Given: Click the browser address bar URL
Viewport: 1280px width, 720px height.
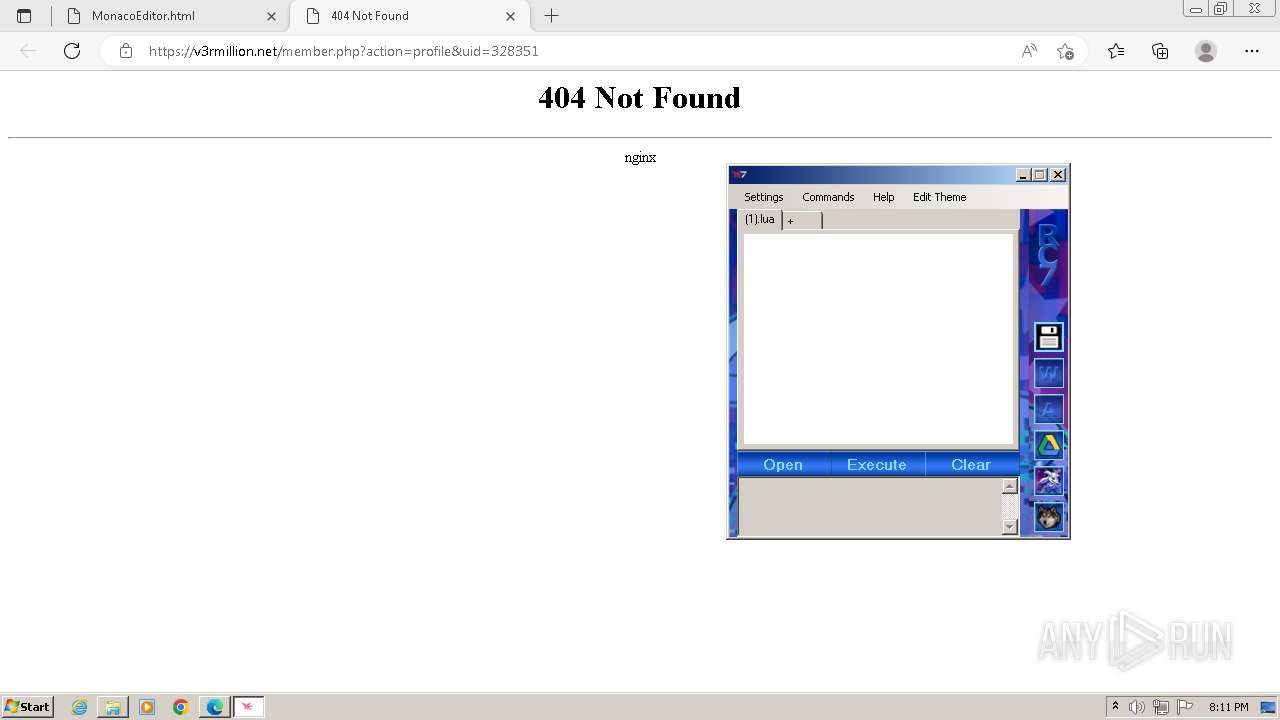Looking at the screenshot, I should pyautogui.click(x=343, y=51).
